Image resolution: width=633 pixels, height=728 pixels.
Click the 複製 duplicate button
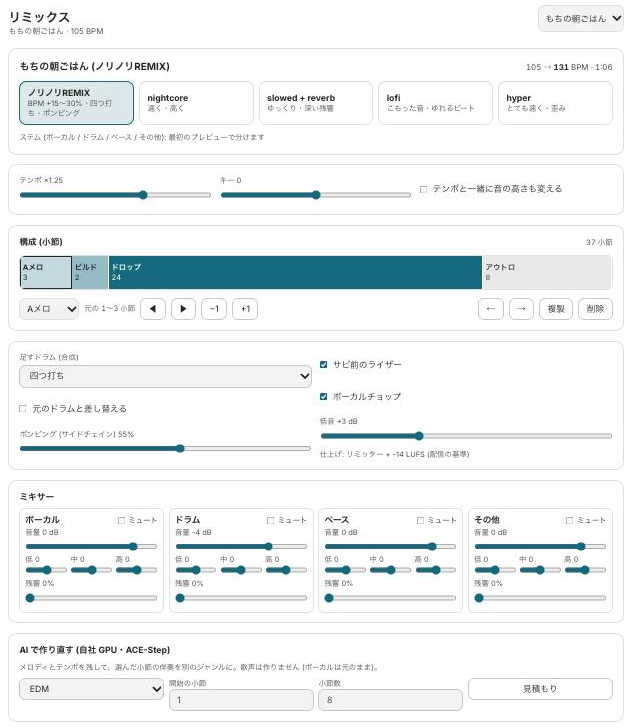(x=556, y=309)
